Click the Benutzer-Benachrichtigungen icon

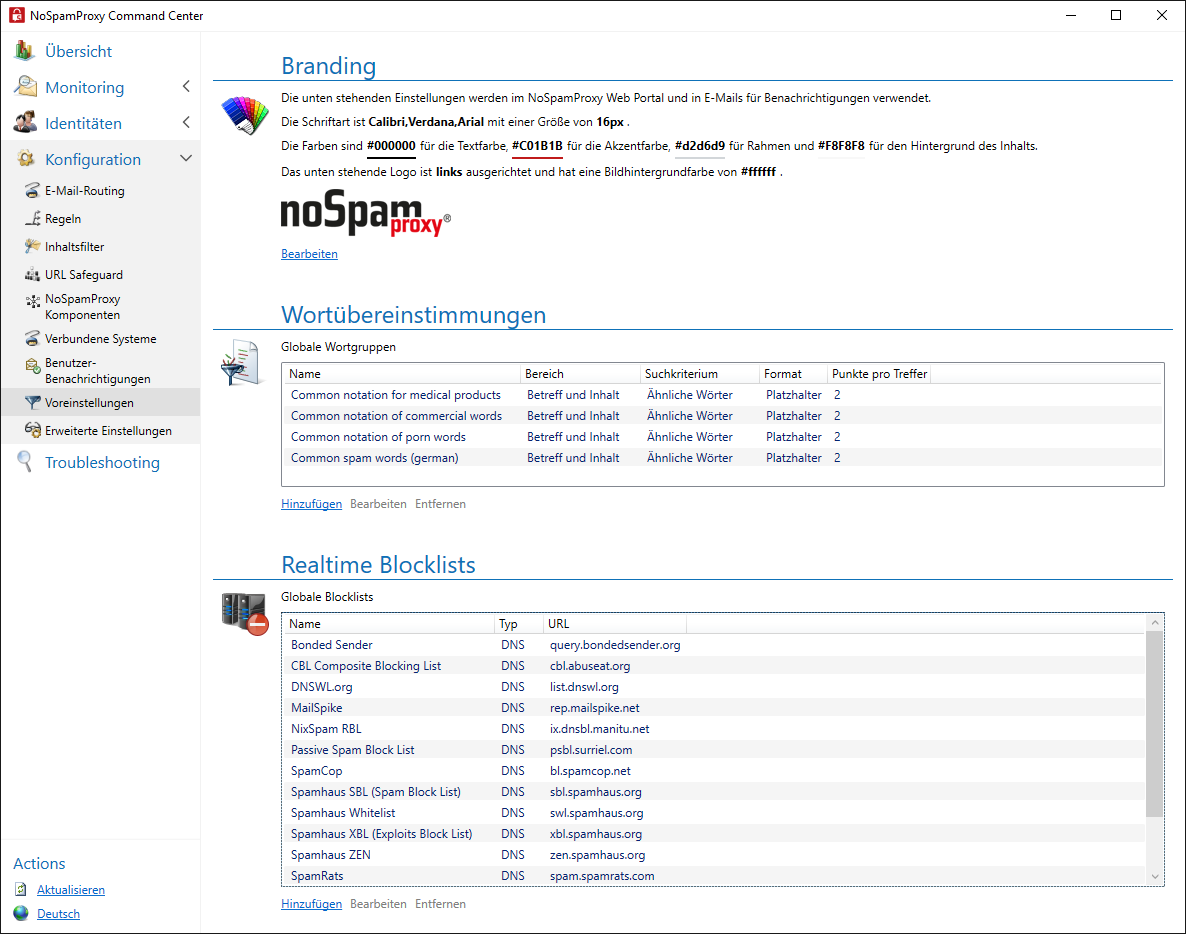coord(33,366)
